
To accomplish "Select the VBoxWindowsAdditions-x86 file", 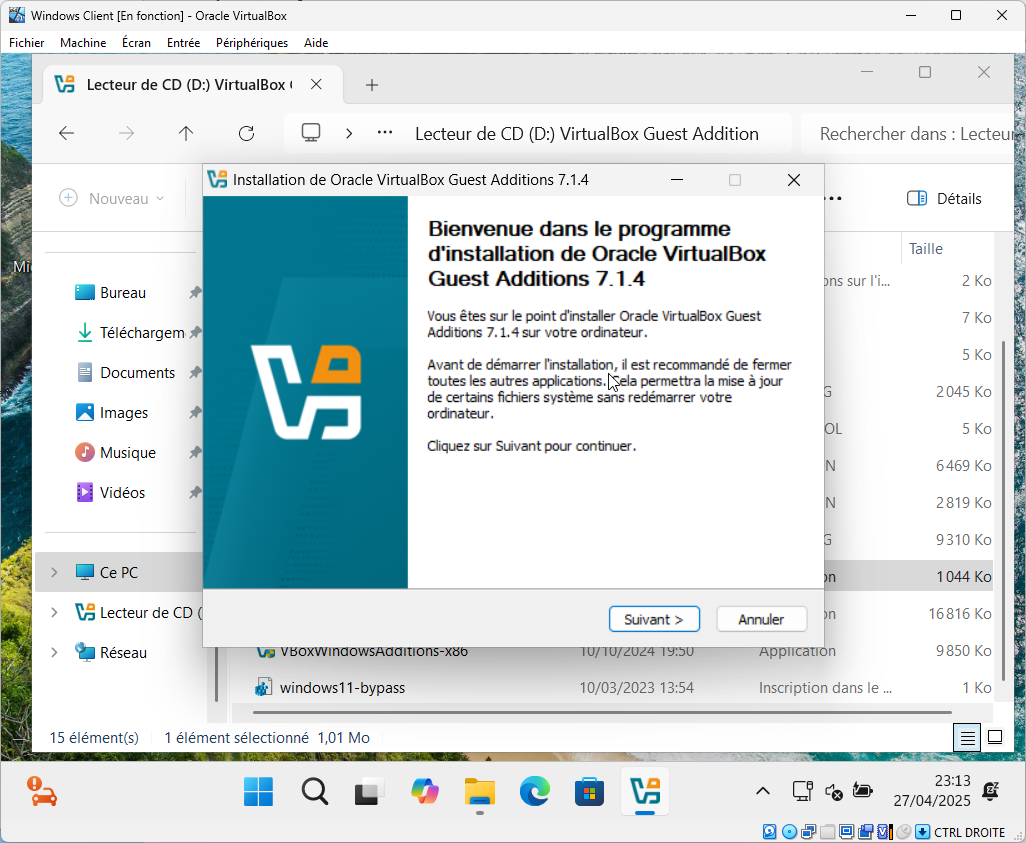I will click(373, 651).
